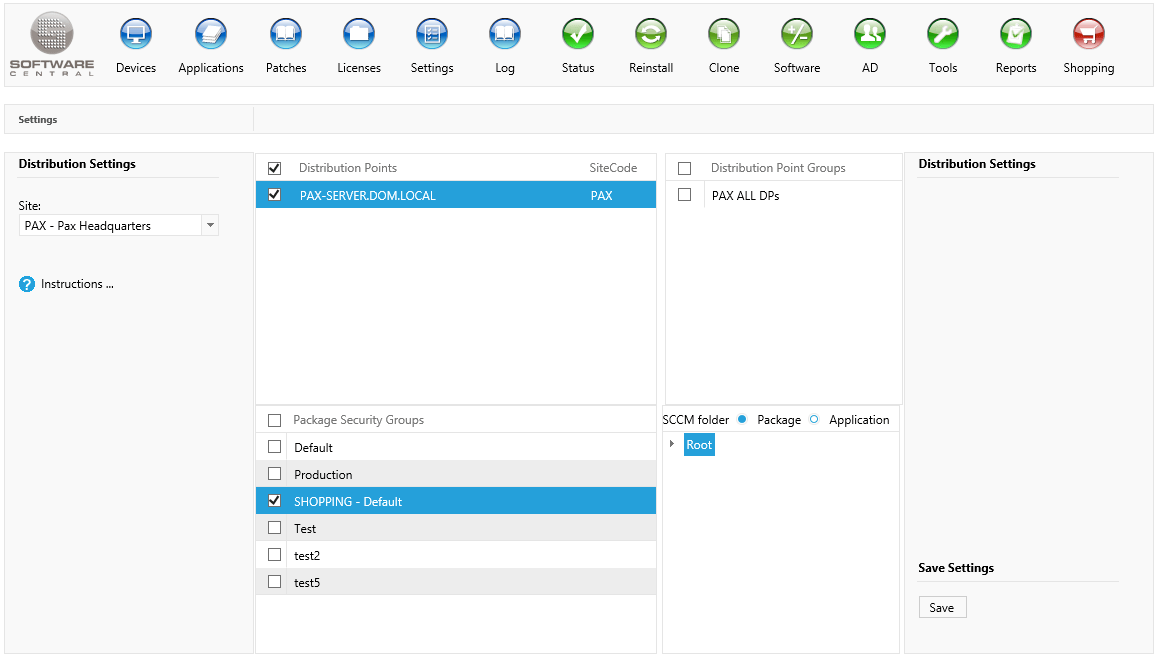This screenshot has height=657, width=1157.
Task: Select the Shopping icon
Action: [1088, 42]
